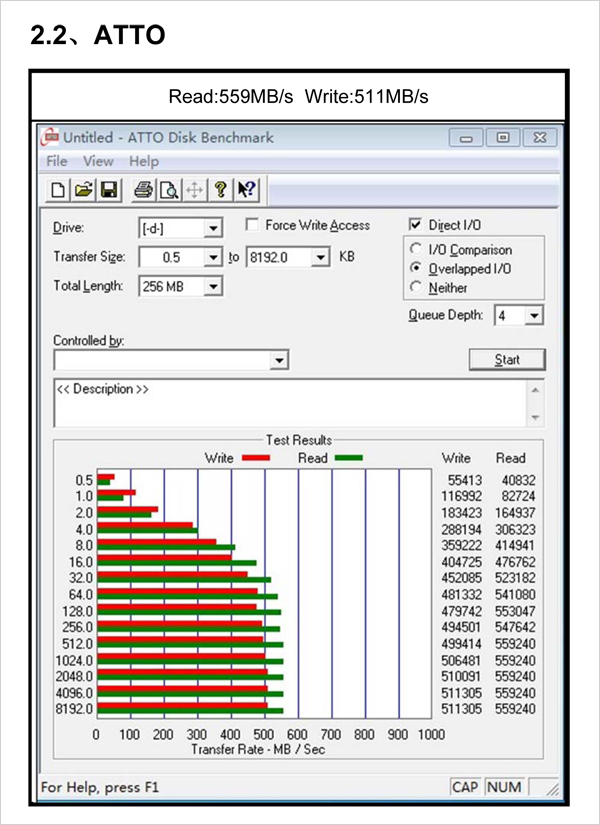Click write value 510091
Screen dimensions: 600x825
(461, 676)
